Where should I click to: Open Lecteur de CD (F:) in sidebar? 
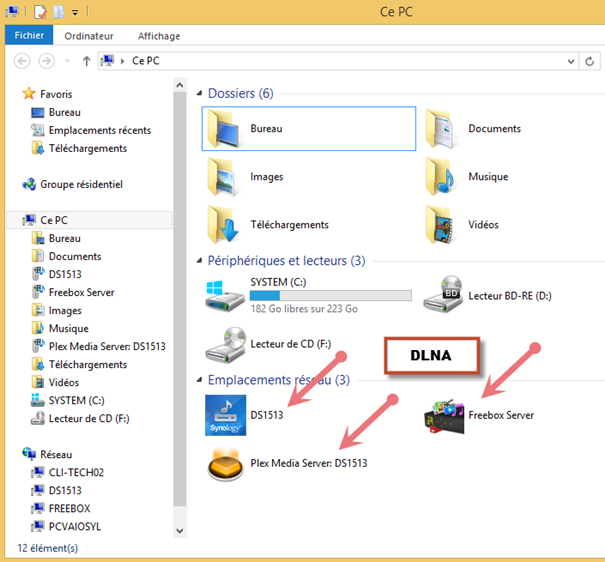(89, 419)
